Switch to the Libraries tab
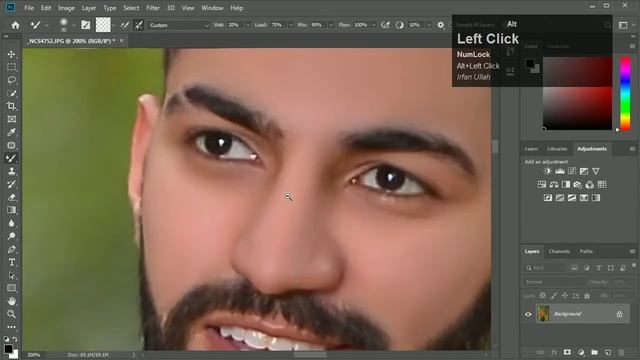This screenshot has height=360, width=640. click(557, 149)
